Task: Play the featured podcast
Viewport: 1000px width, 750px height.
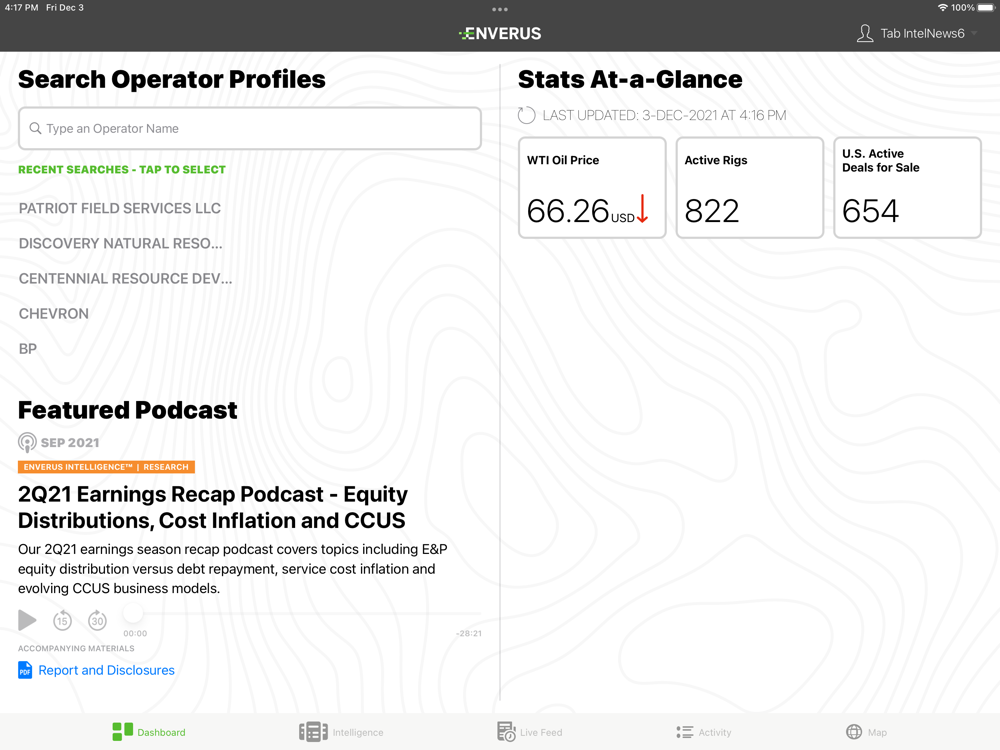Action: pos(27,620)
